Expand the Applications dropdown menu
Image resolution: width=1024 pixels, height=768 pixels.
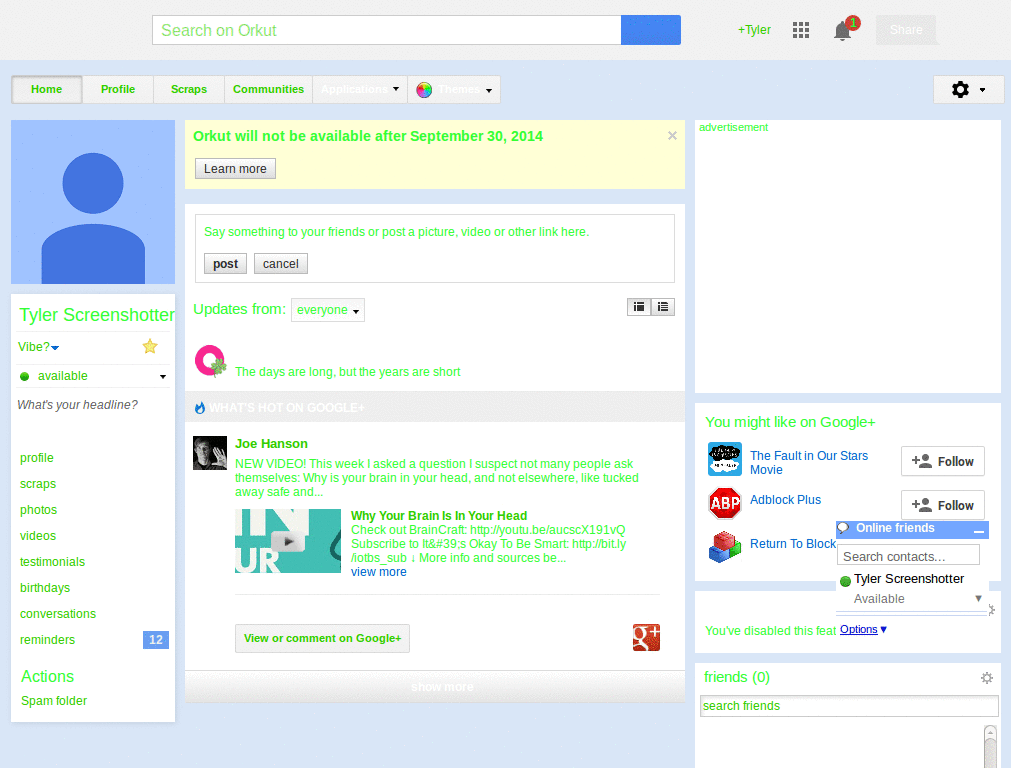pyautogui.click(x=360, y=89)
